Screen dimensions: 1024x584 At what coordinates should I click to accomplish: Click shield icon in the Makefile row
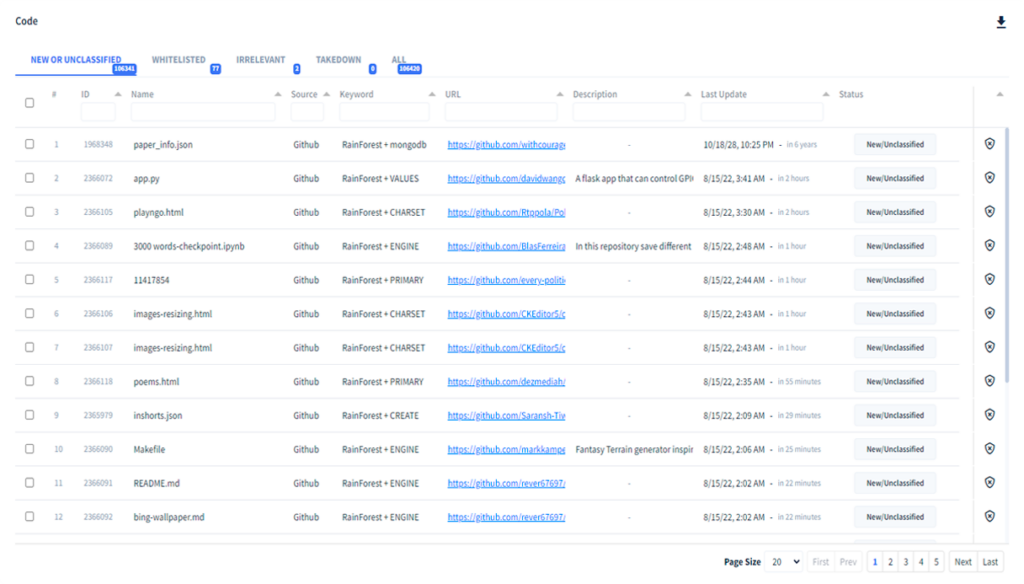pos(989,449)
